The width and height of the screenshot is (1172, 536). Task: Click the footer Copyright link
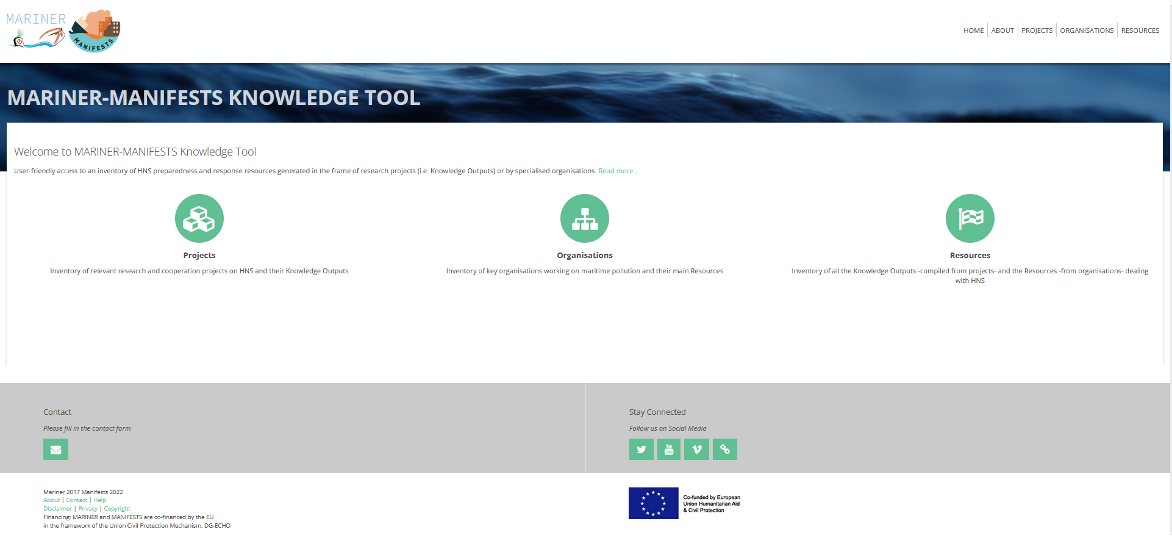117,509
